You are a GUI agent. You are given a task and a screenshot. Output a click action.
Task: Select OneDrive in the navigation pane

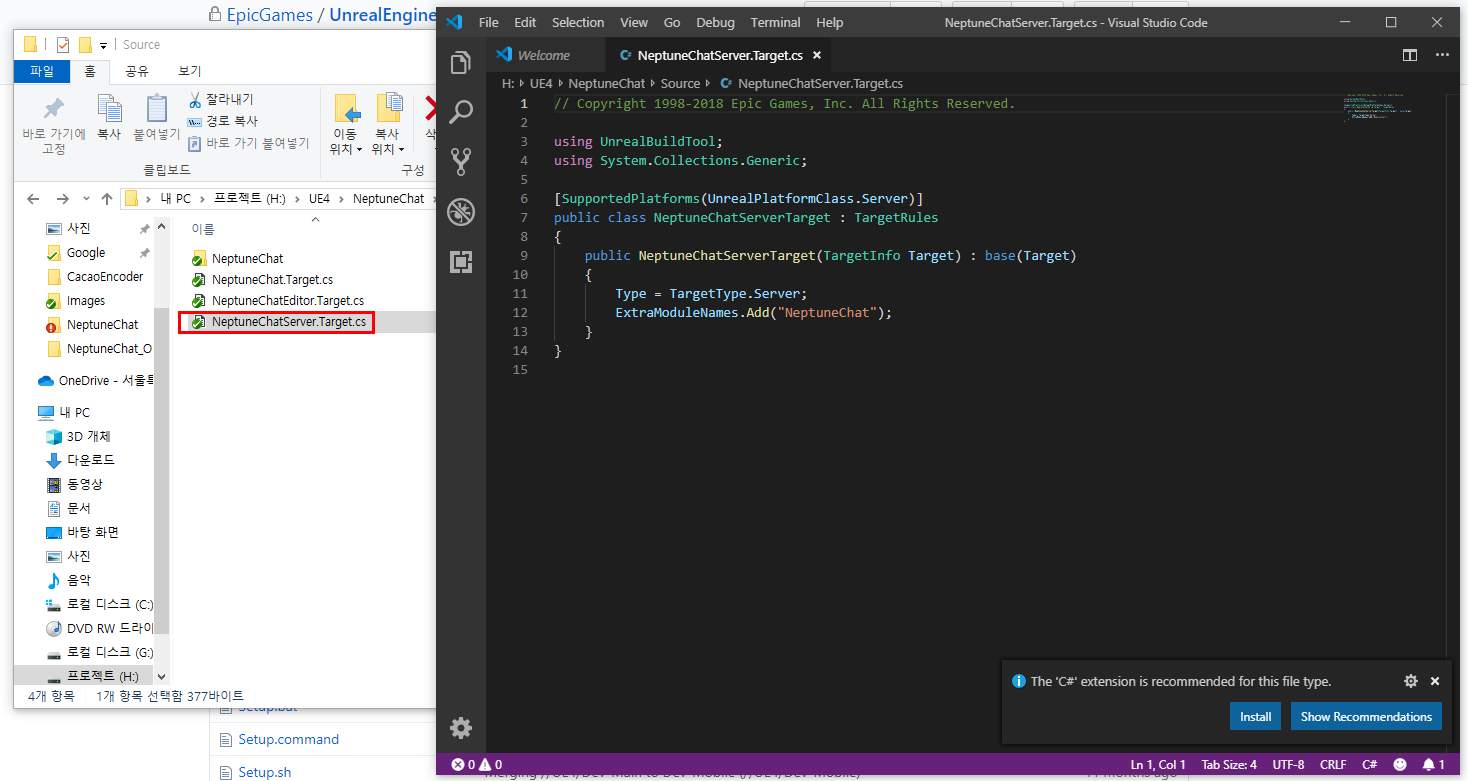click(96, 381)
